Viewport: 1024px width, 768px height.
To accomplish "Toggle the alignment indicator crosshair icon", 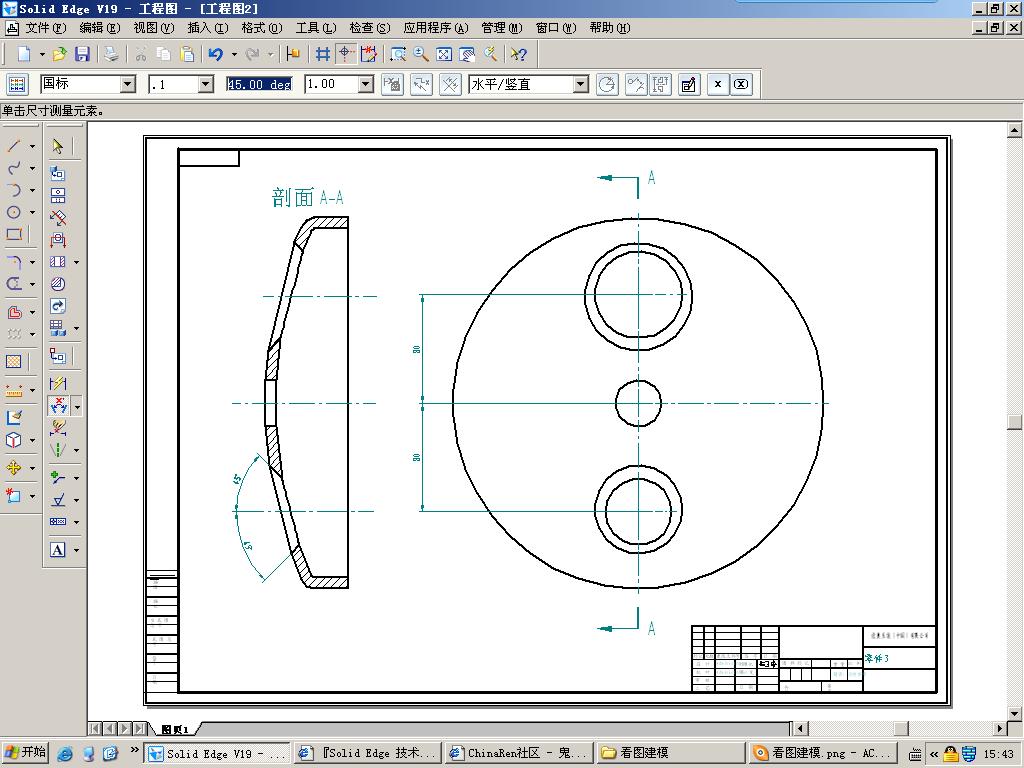I will coord(345,54).
